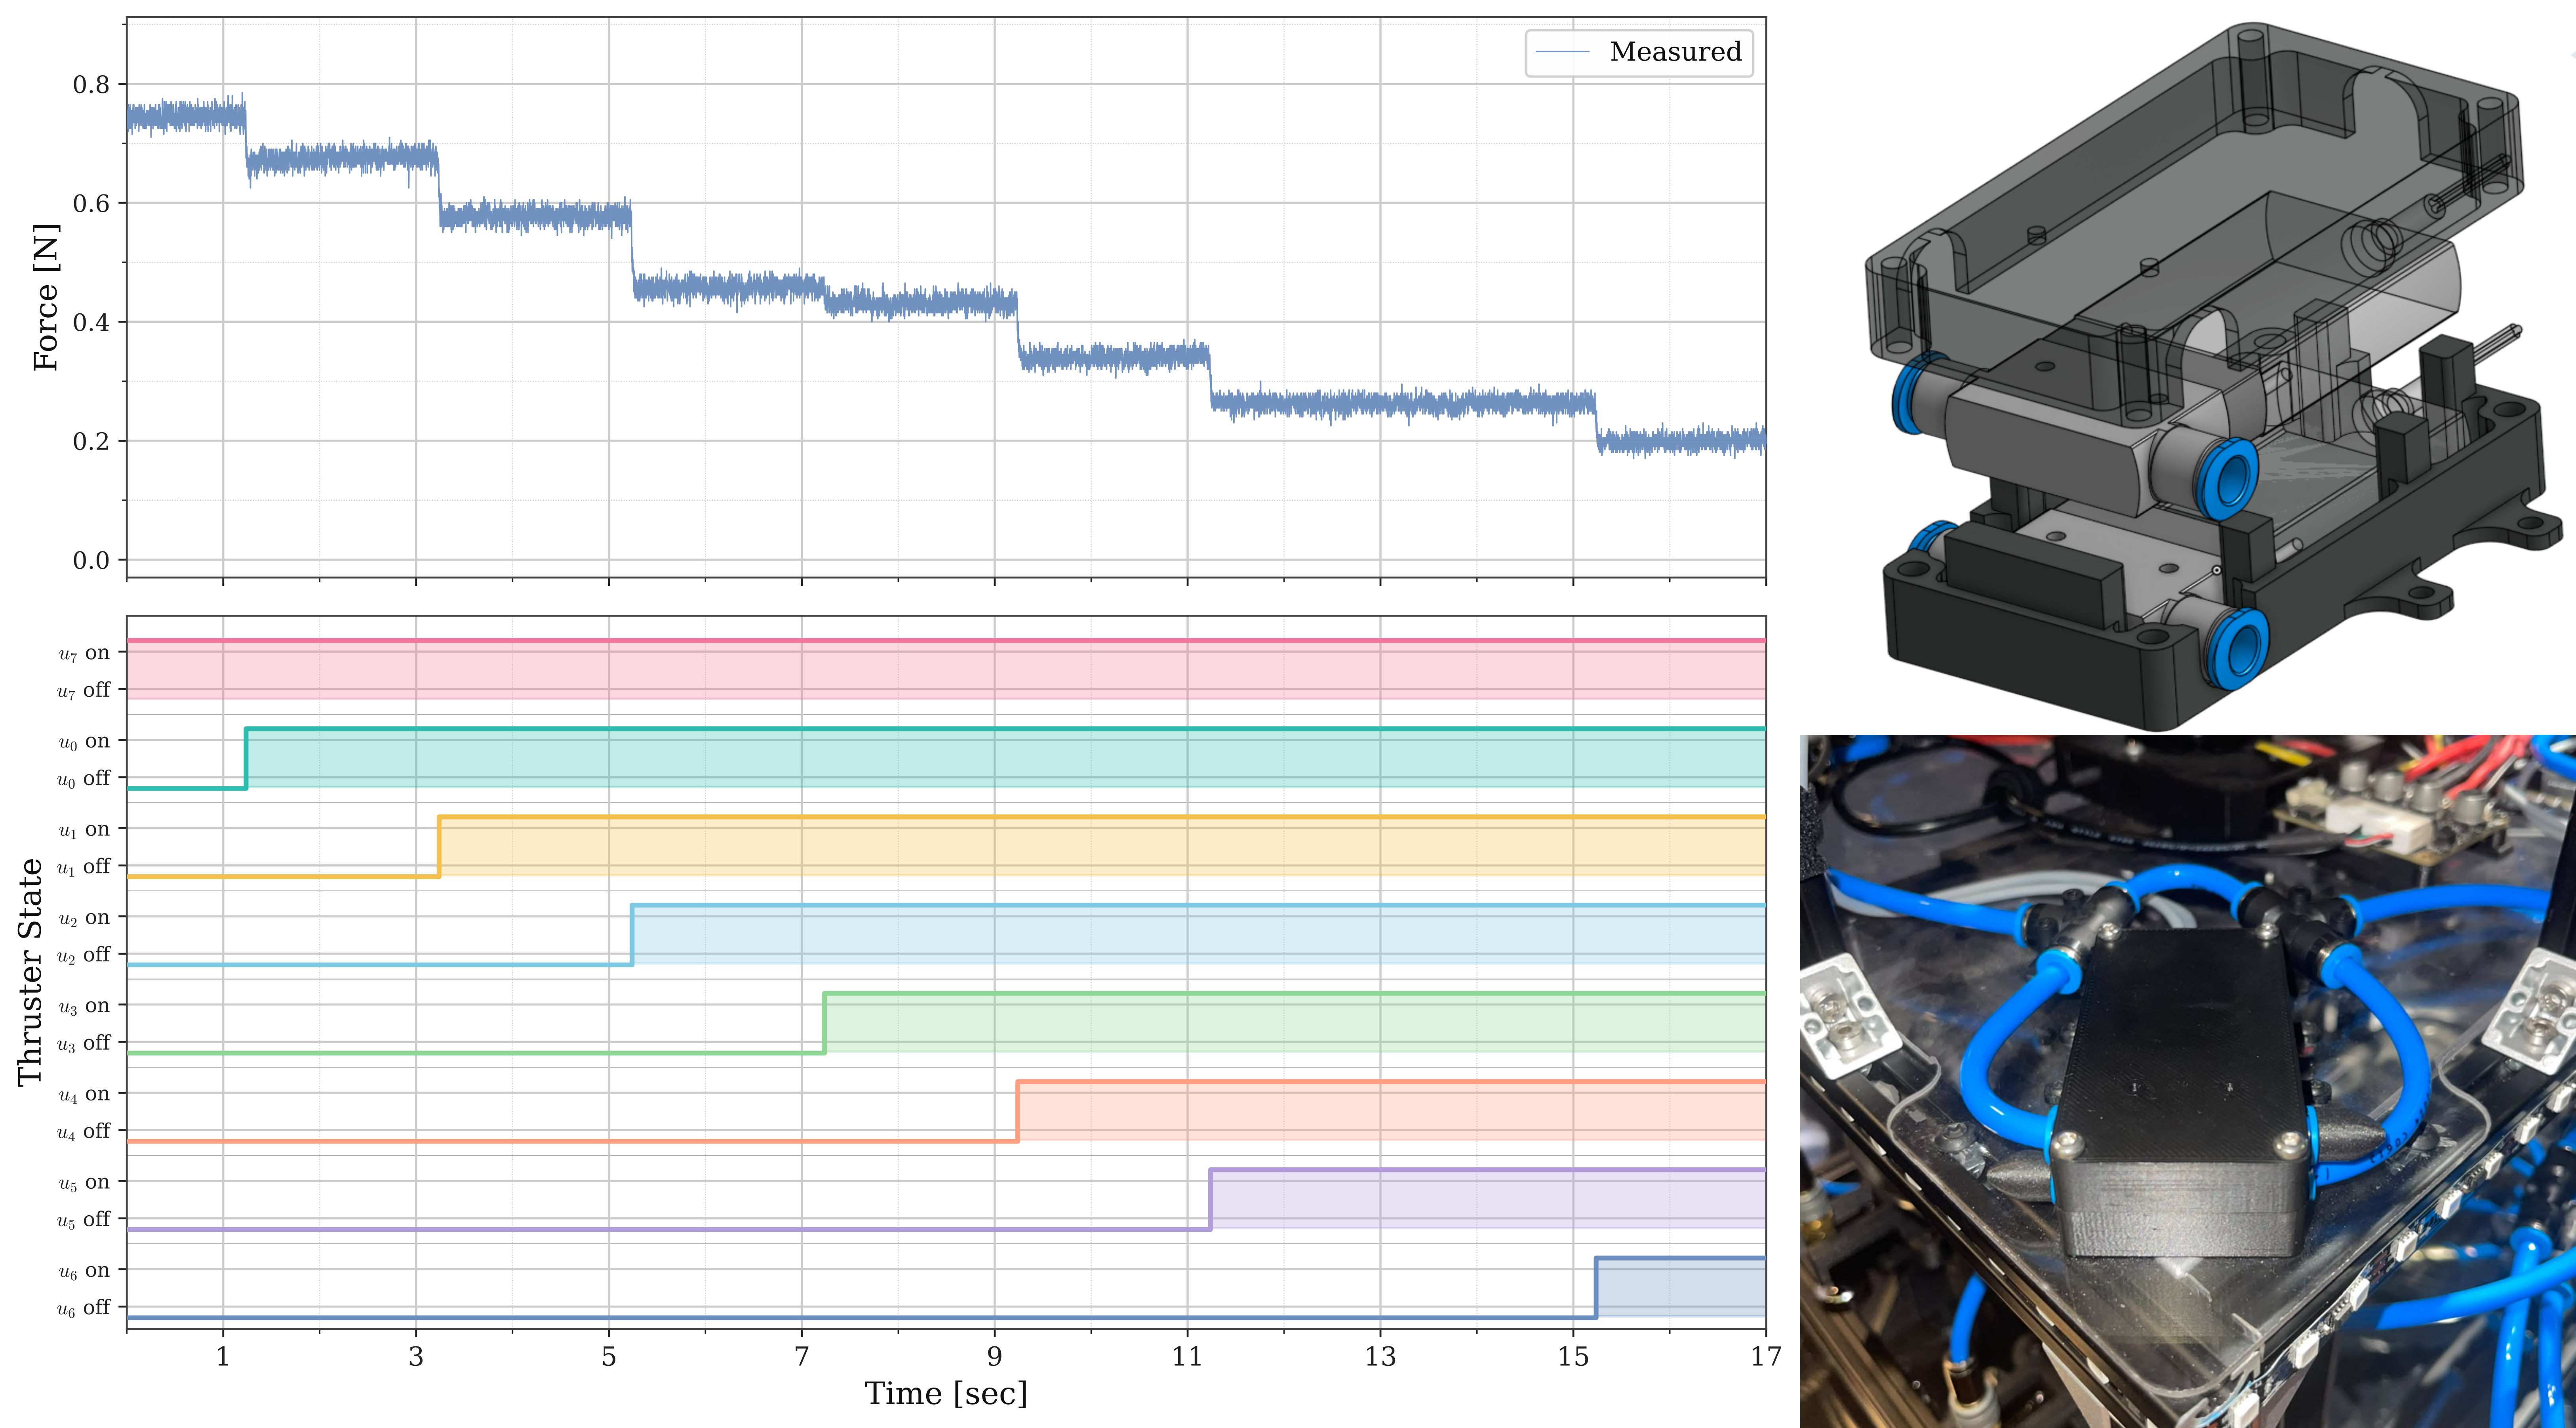
Task: Click the 0.4 force axis tick label
Action: click(x=91, y=323)
